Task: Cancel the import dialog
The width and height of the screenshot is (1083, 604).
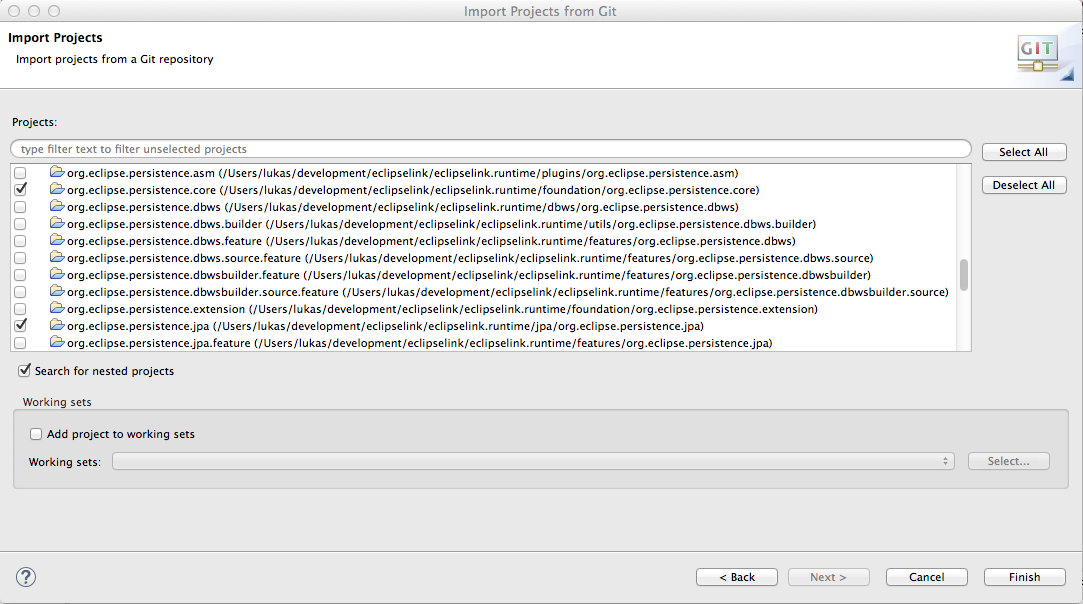Action: point(927,577)
